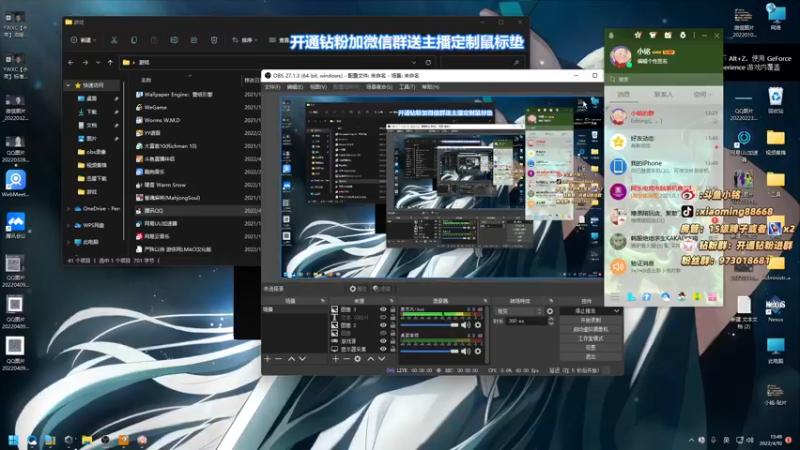The width and height of the screenshot is (800, 450).
Task: Click 工作室模式 button in OBS
Action: click(x=590, y=338)
